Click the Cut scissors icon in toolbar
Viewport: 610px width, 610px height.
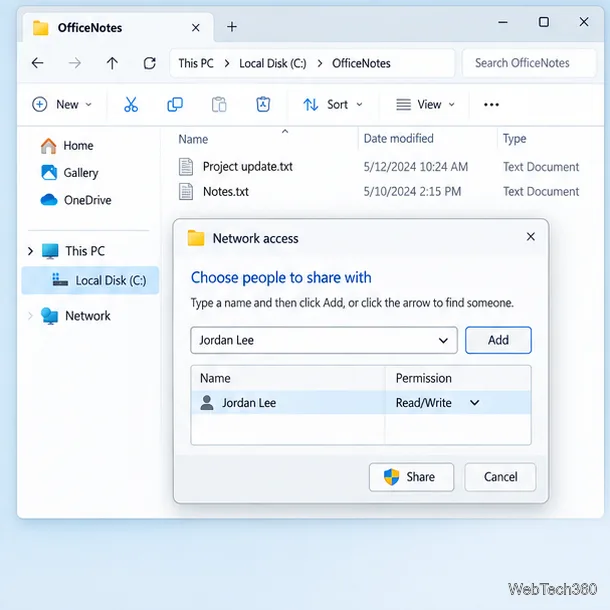[131, 104]
